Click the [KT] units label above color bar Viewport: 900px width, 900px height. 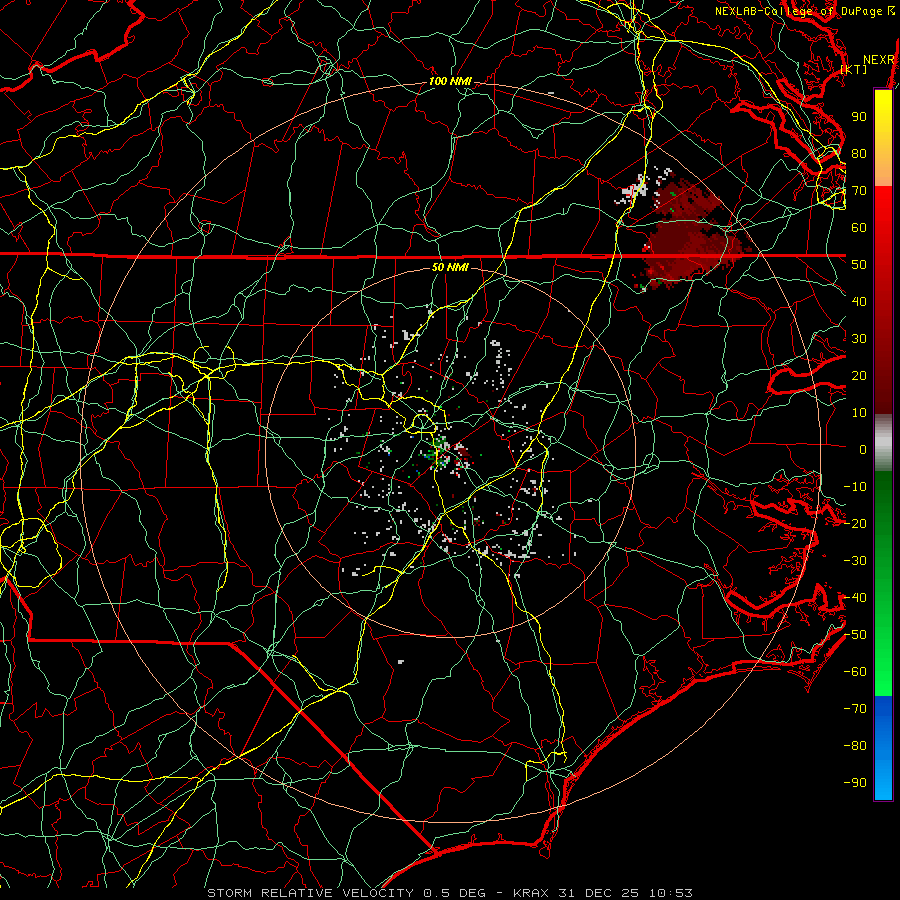click(854, 69)
